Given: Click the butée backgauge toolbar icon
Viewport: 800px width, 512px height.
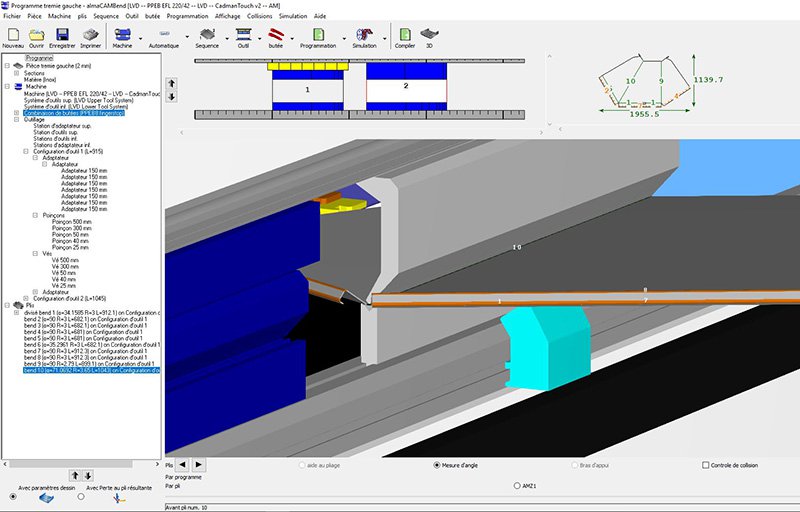Looking at the screenshot, I should 275,35.
